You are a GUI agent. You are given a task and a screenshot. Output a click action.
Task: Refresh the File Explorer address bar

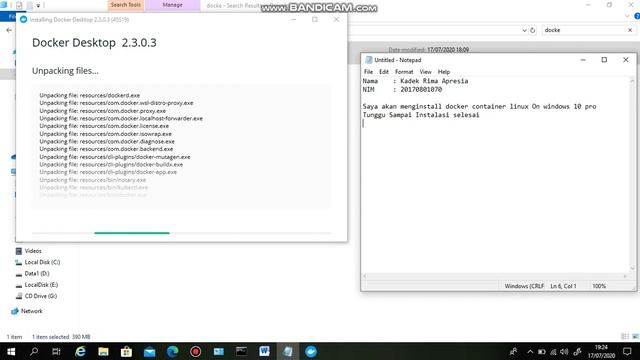point(533,30)
